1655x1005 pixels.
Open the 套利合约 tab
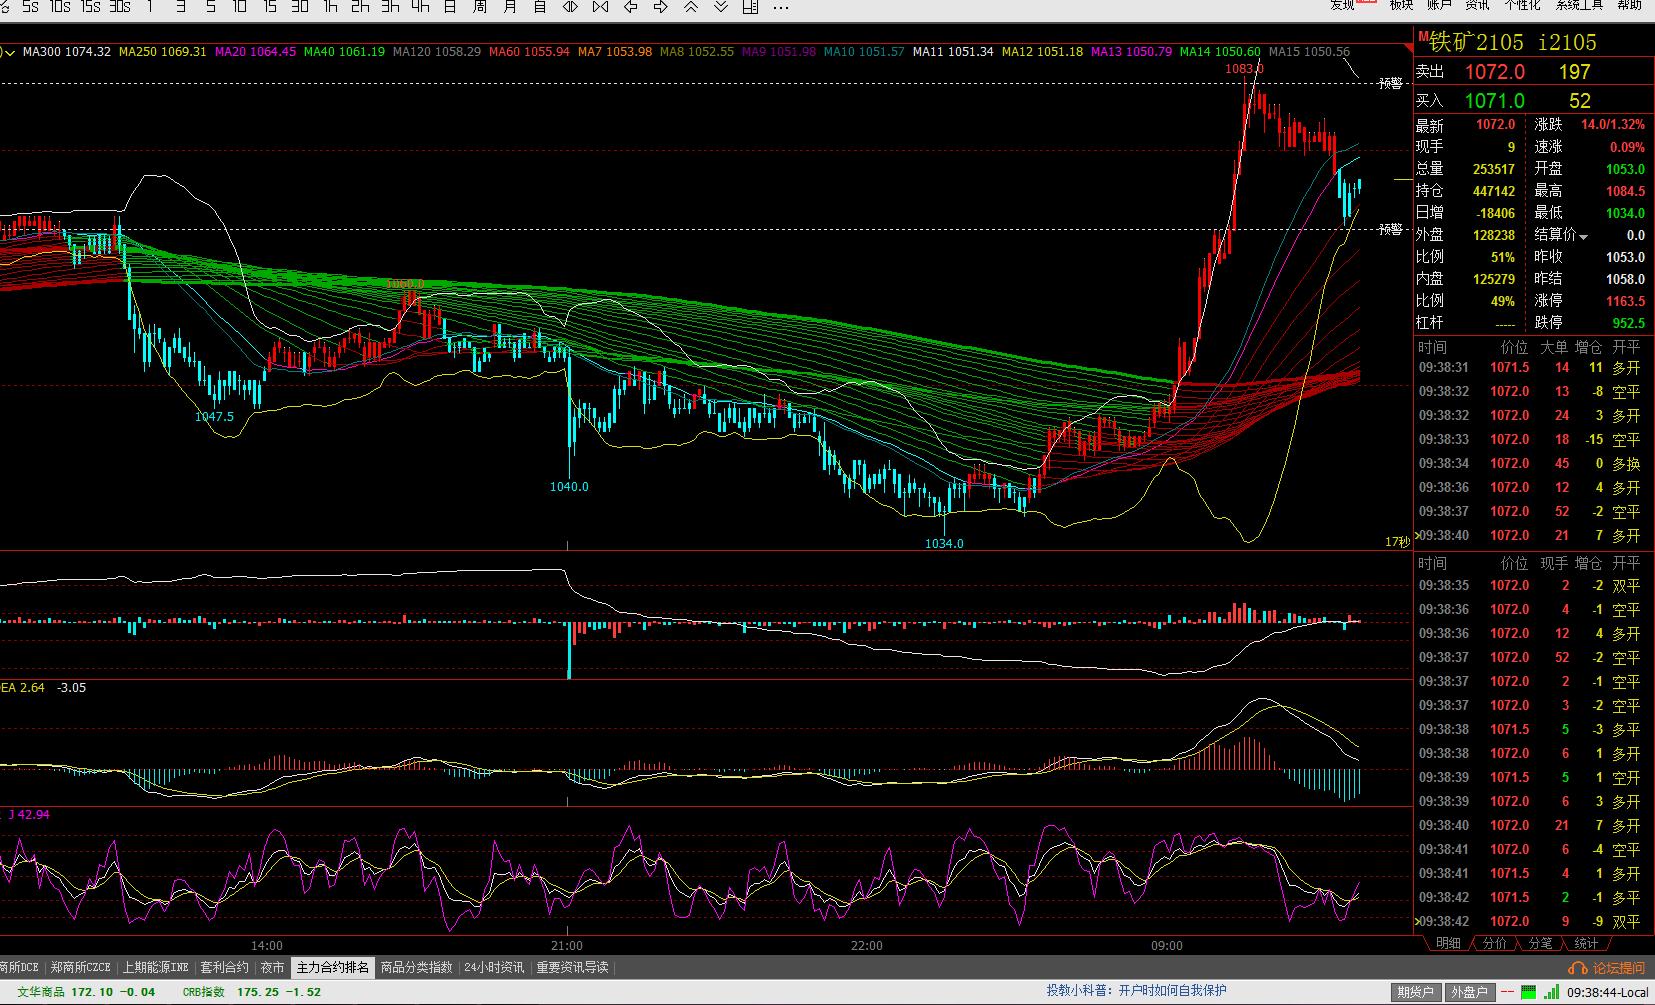tap(225, 968)
